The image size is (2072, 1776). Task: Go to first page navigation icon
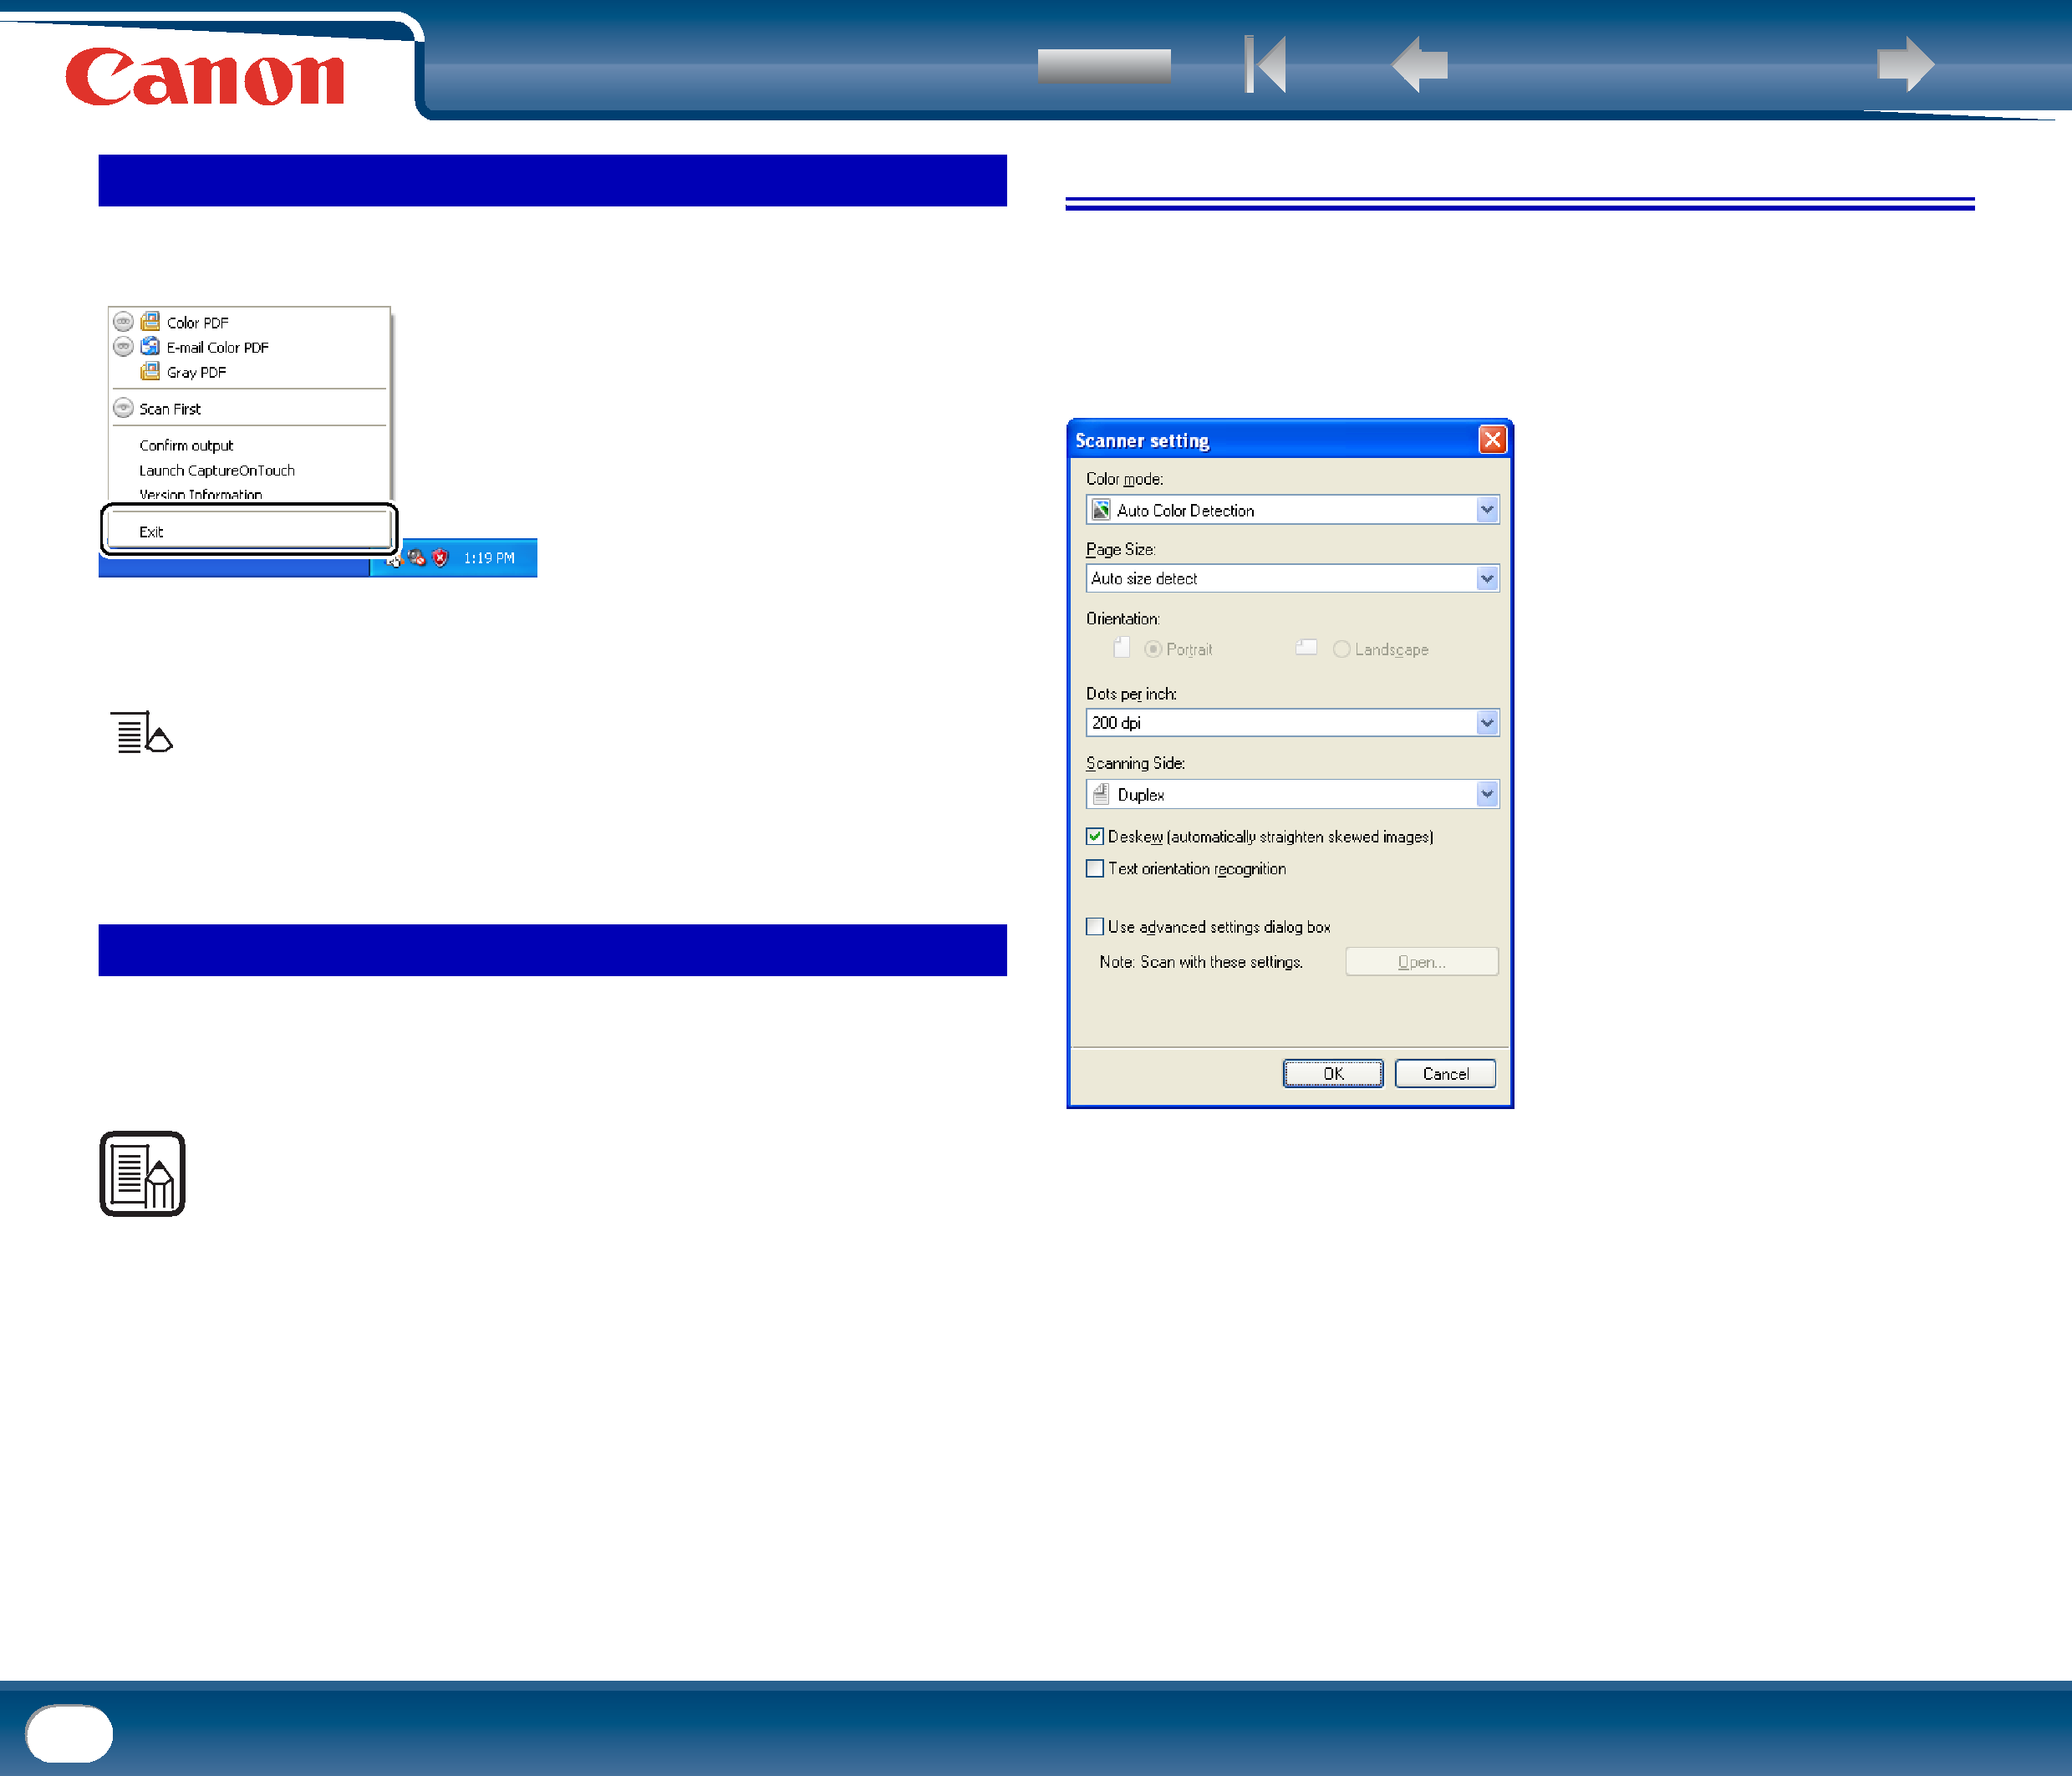(1265, 64)
